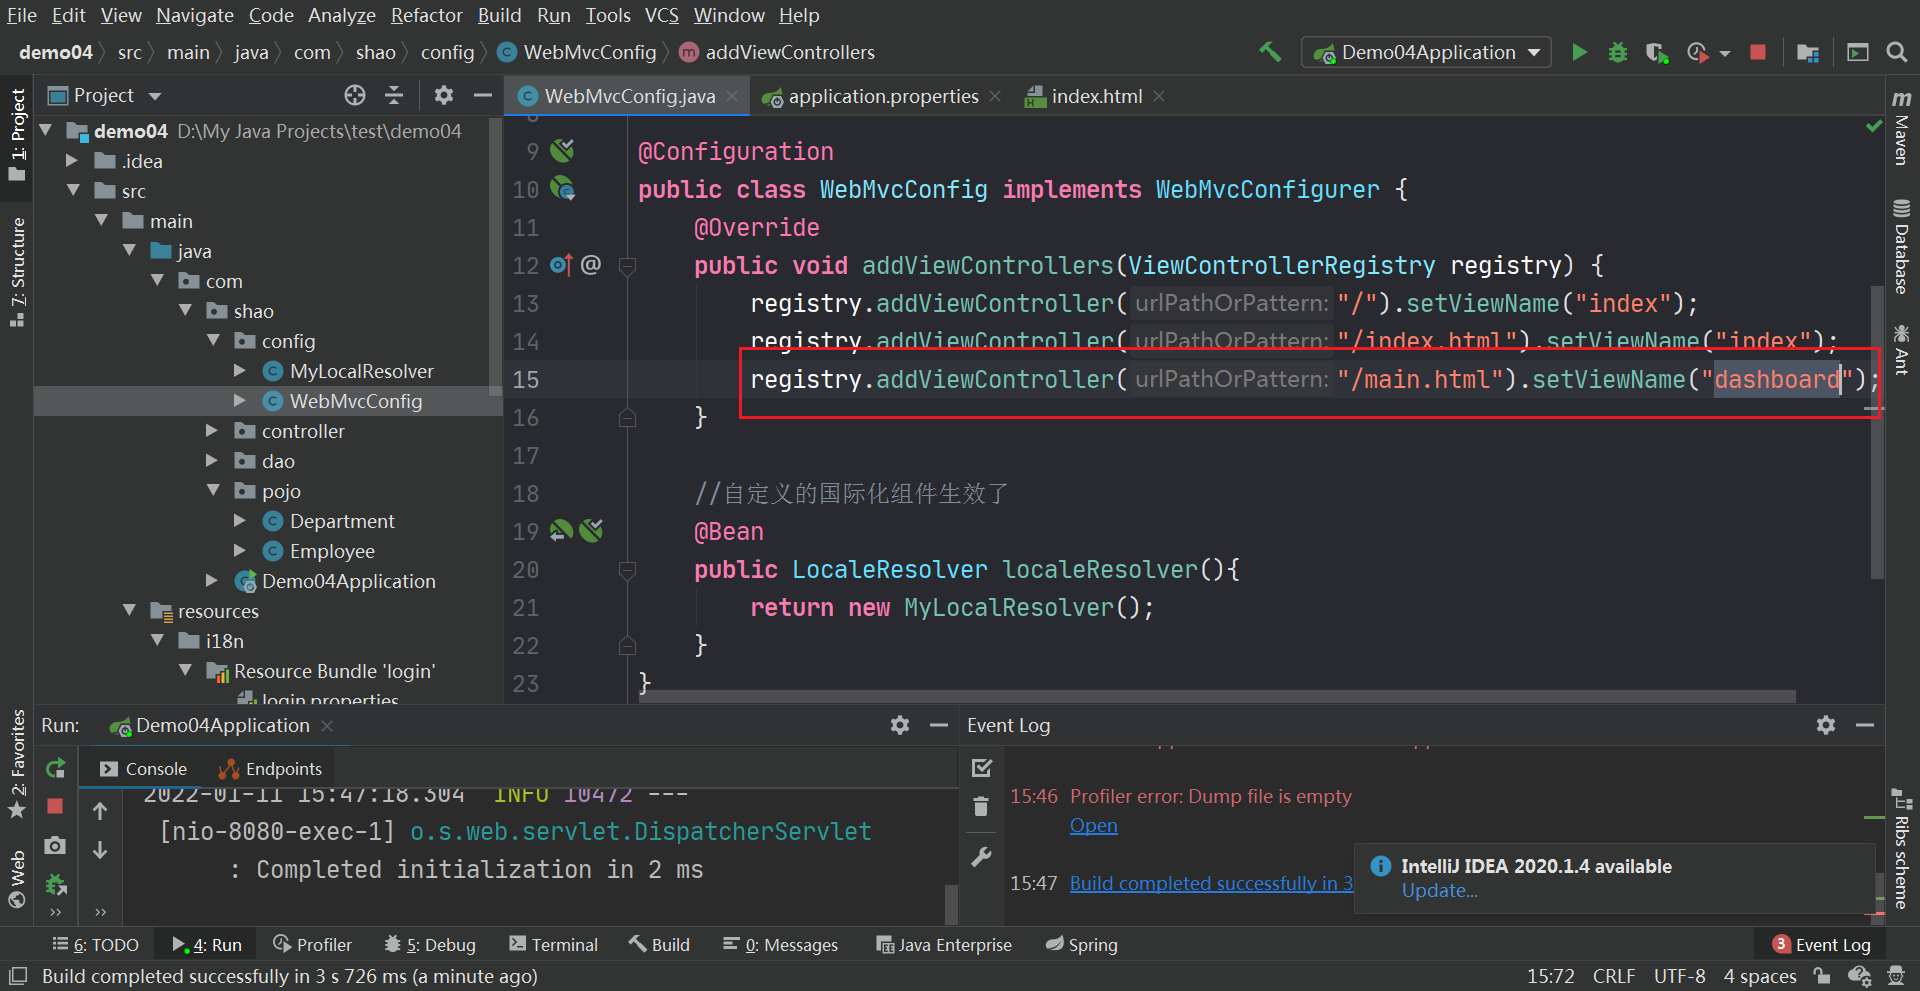Click Build completed successfully link
The image size is (1920, 991).
(1211, 883)
